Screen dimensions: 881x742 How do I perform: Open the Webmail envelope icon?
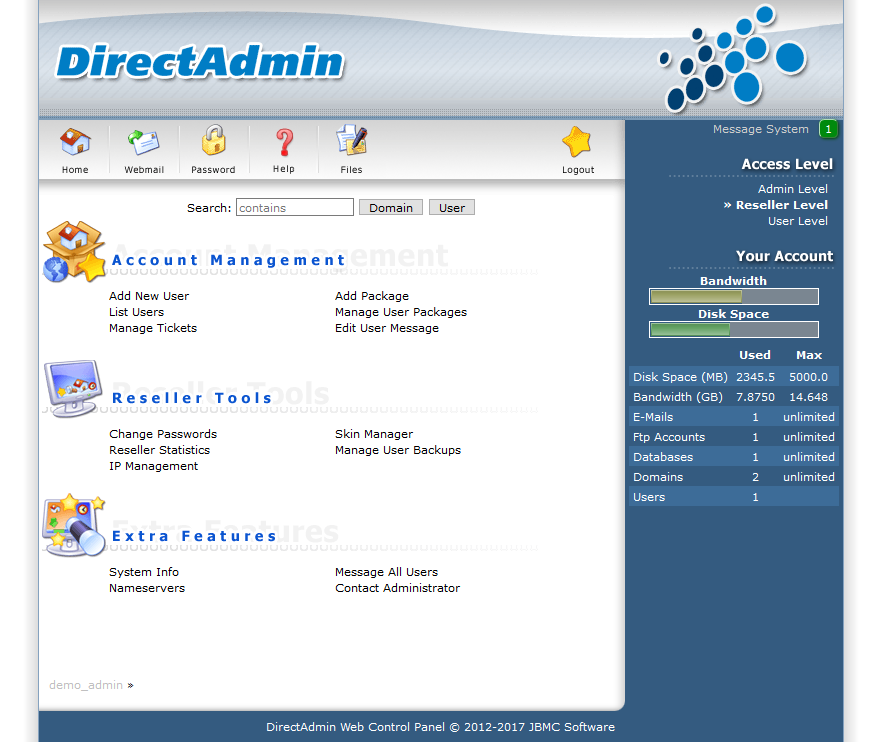tap(144, 142)
